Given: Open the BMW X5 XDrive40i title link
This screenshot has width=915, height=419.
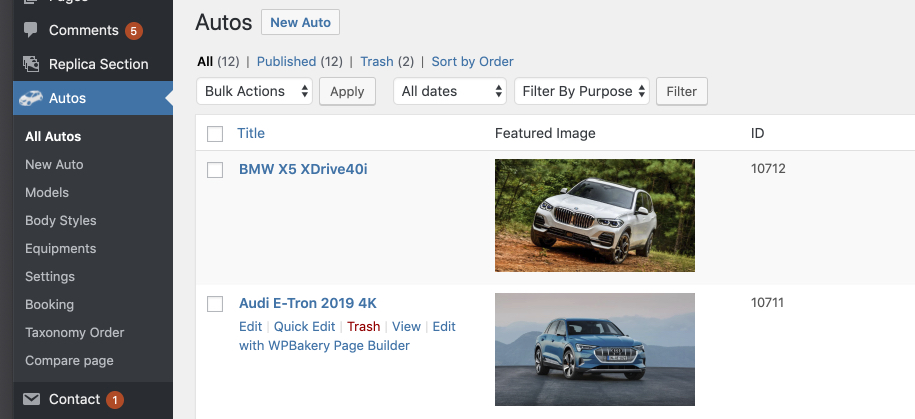Looking at the screenshot, I should (x=303, y=169).
